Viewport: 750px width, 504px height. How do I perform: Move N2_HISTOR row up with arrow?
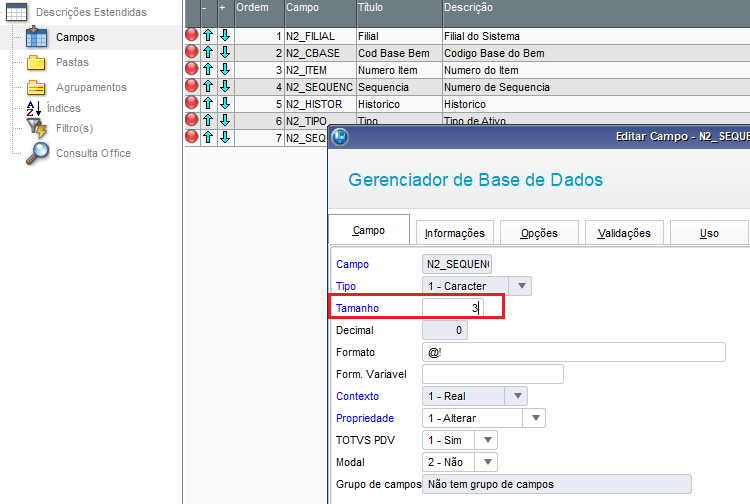(208, 103)
